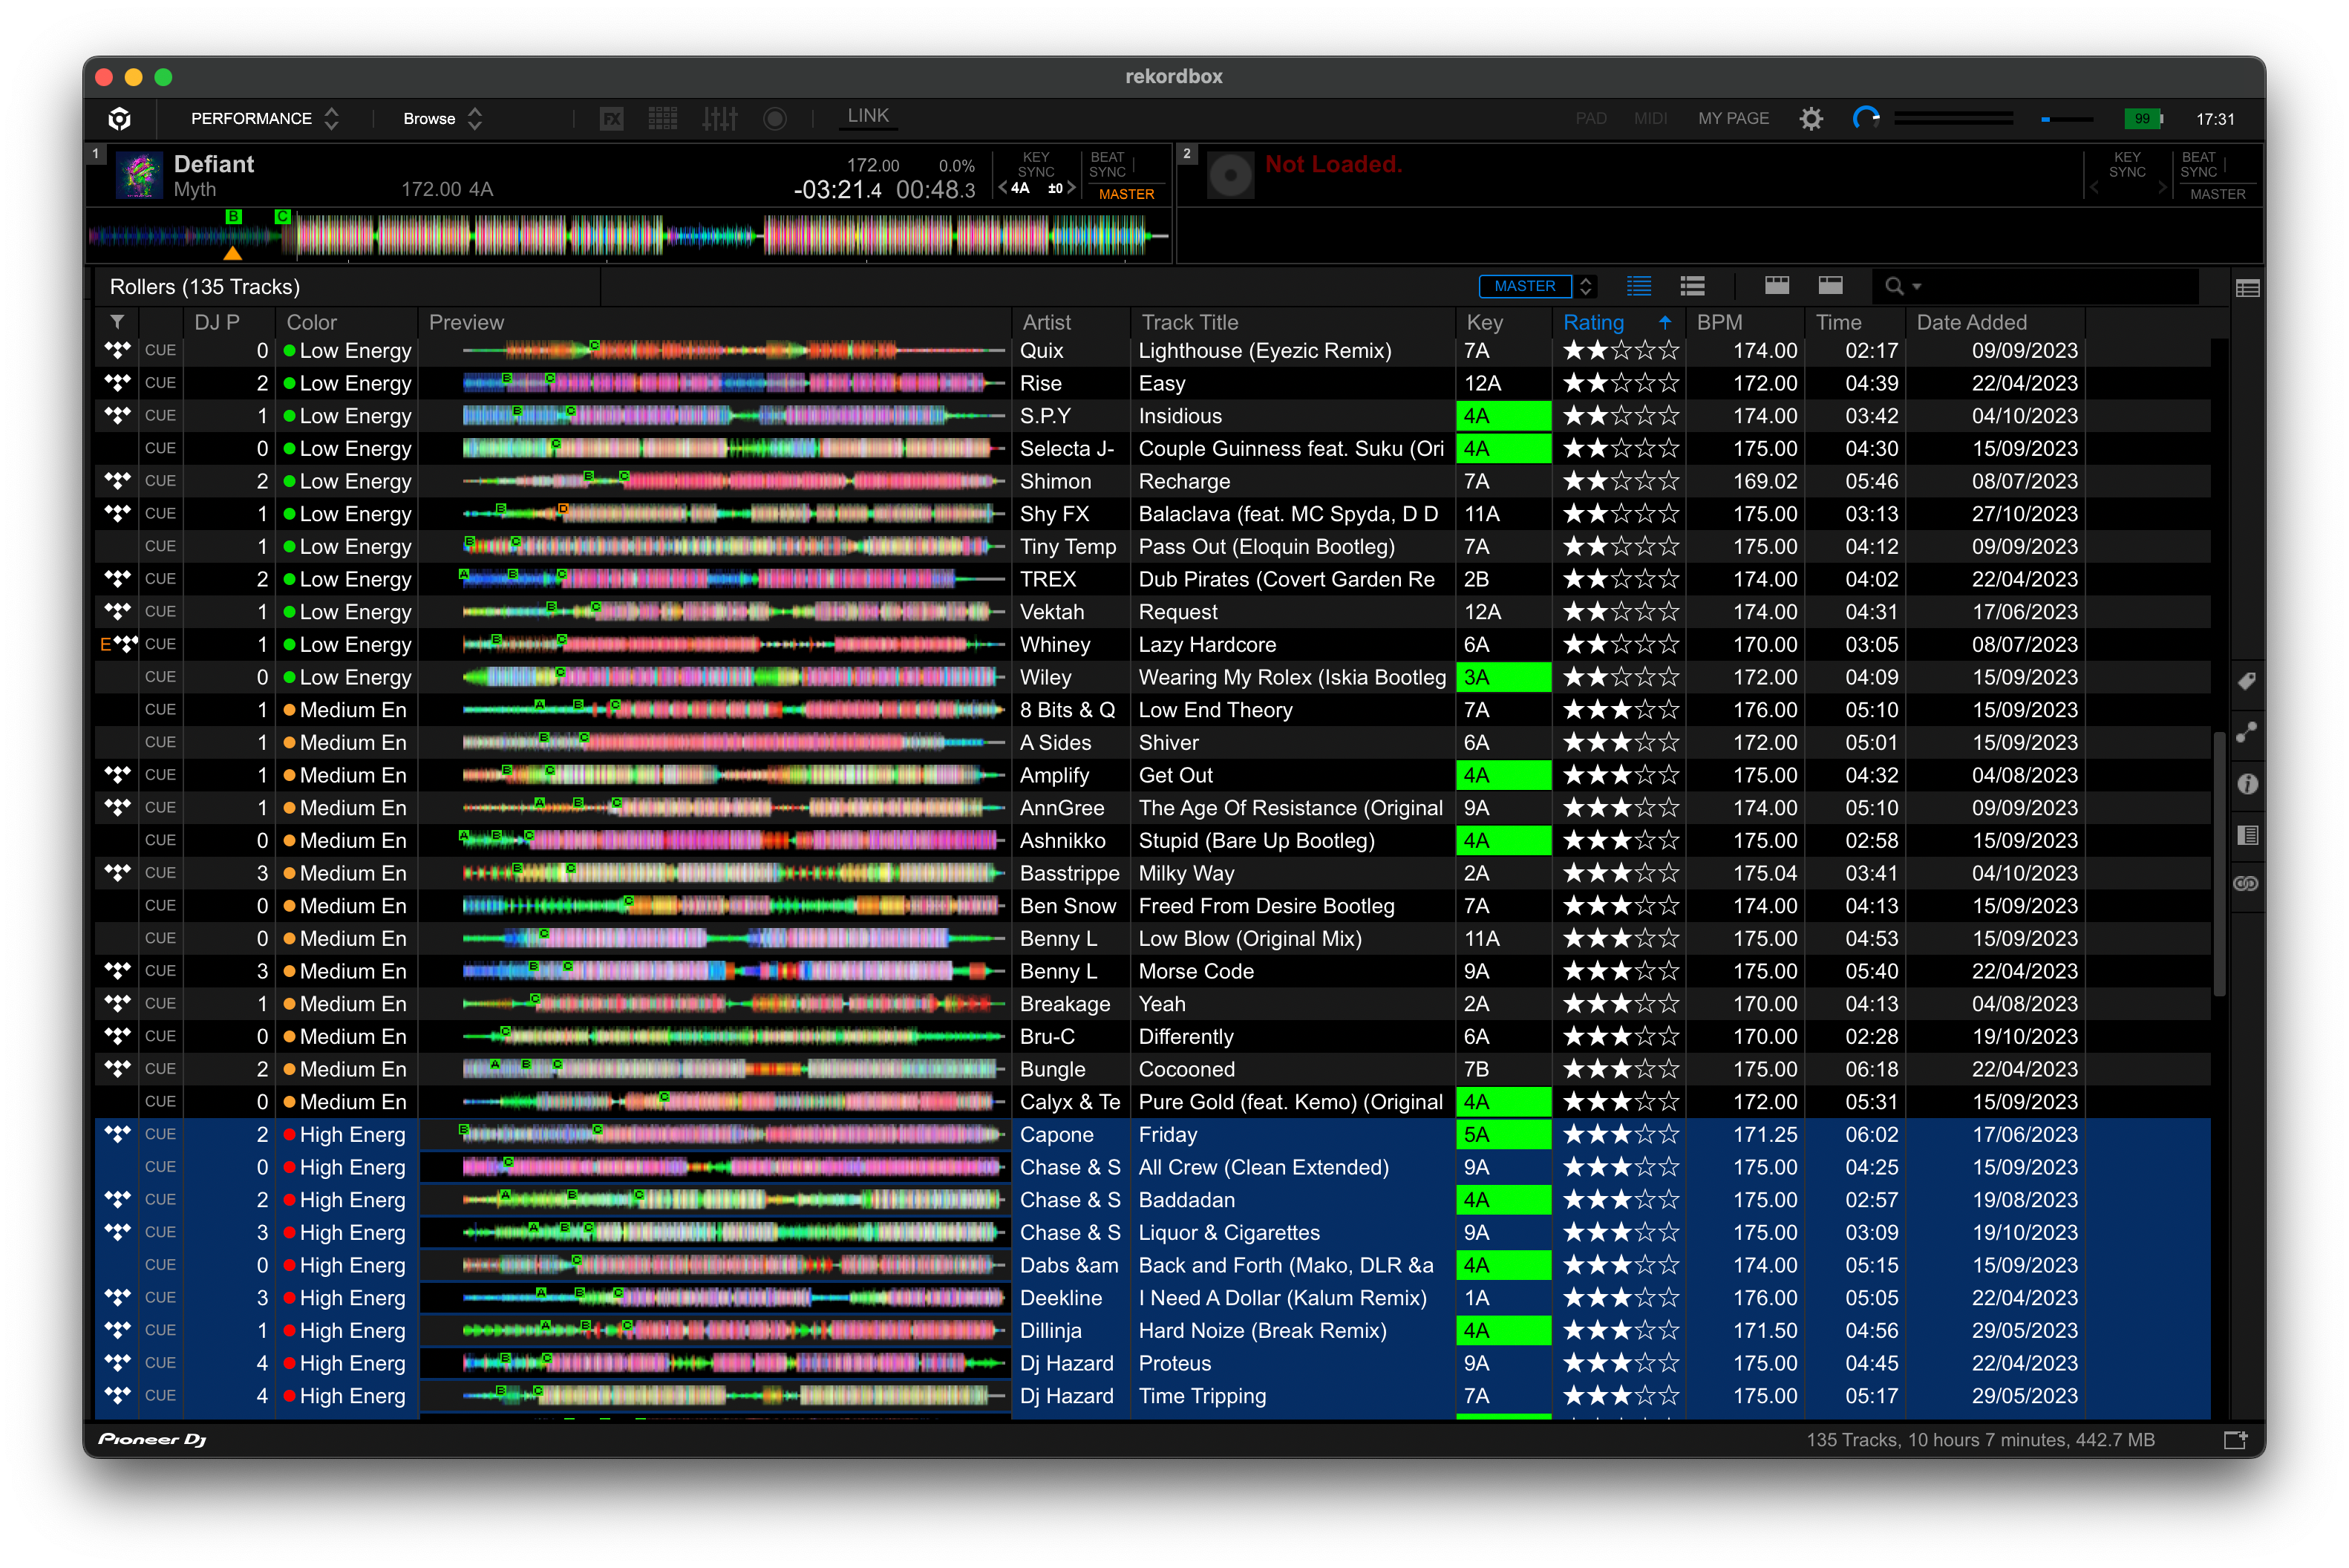Toggle Beat Sync on deck 2
The width and height of the screenshot is (2349, 1568).
[2198, 164]
